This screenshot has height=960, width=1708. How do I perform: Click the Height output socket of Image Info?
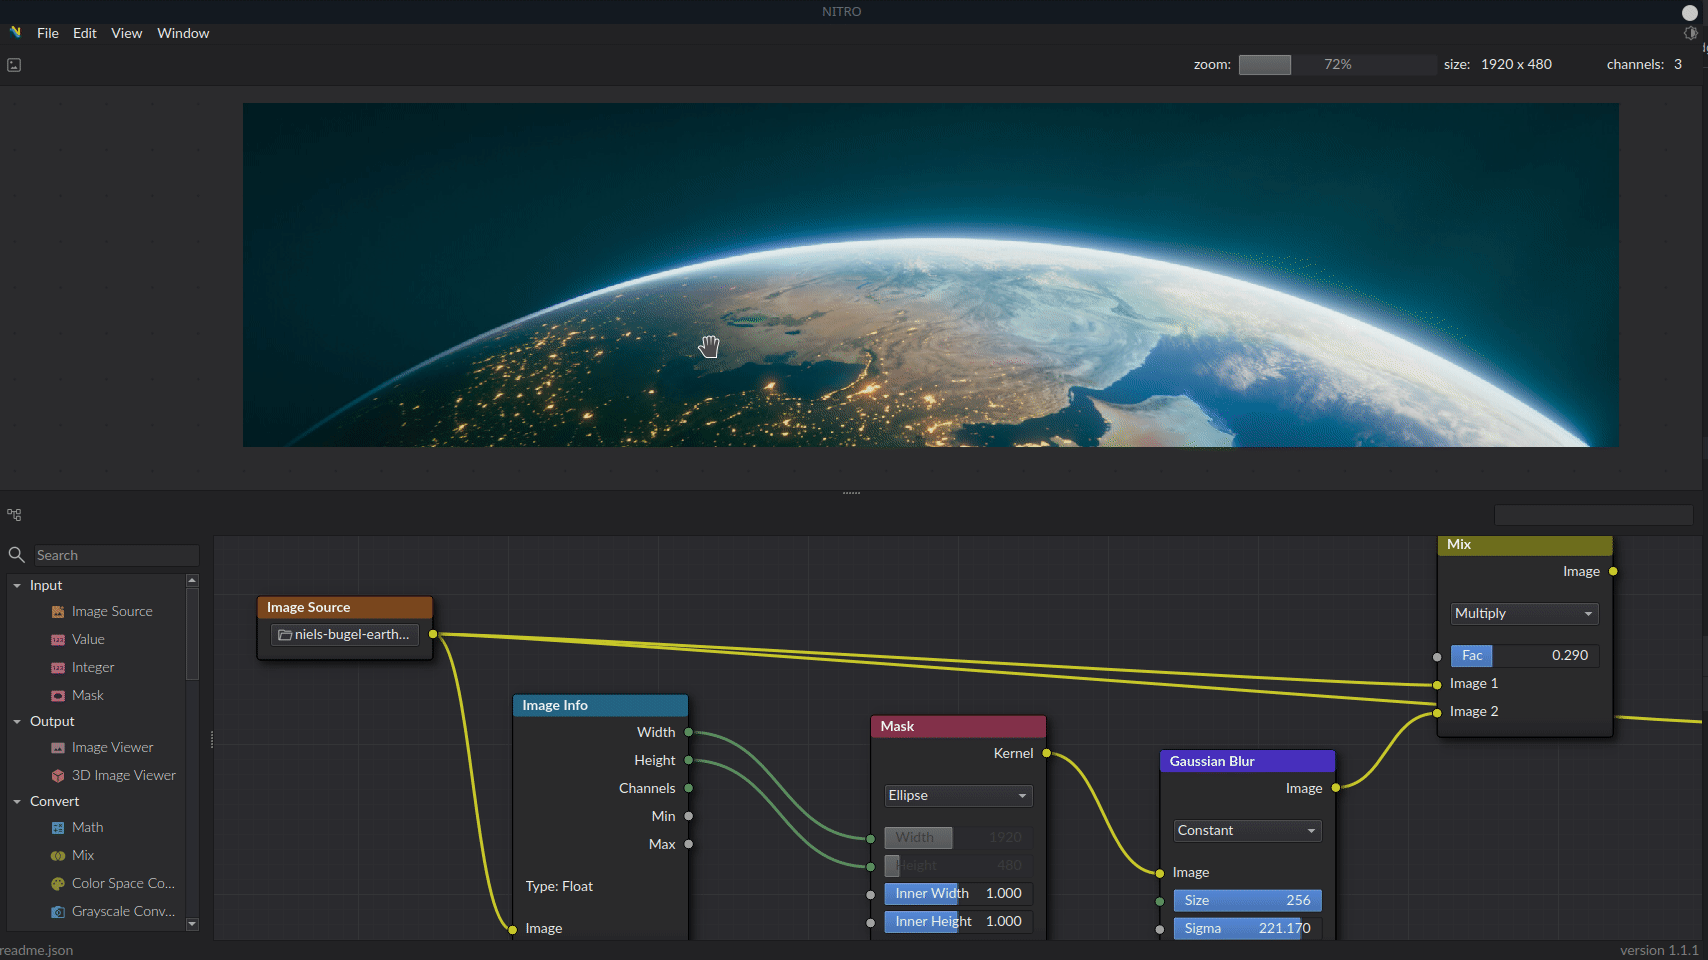689,760
